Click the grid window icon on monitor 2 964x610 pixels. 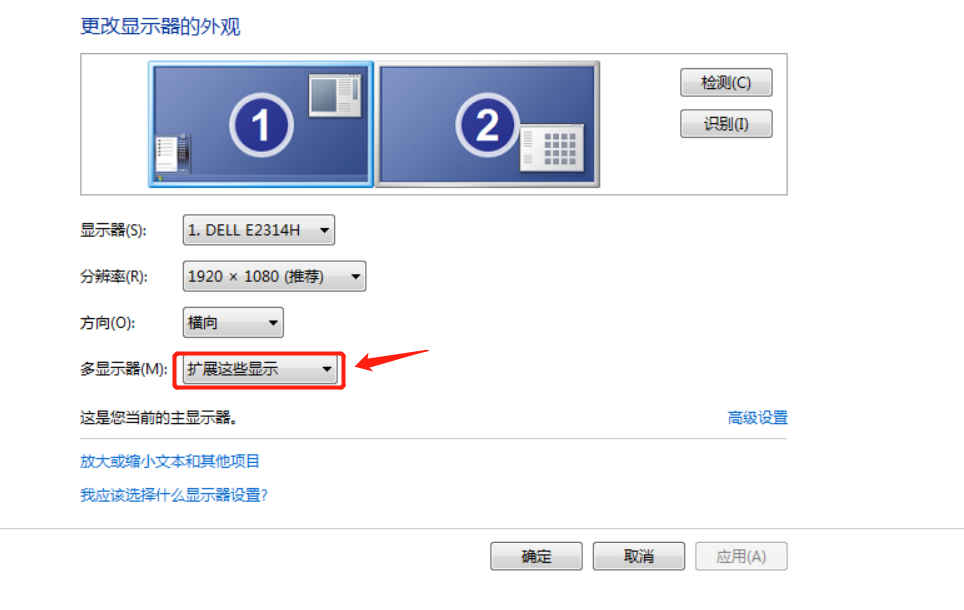click(x=551, y=147)
